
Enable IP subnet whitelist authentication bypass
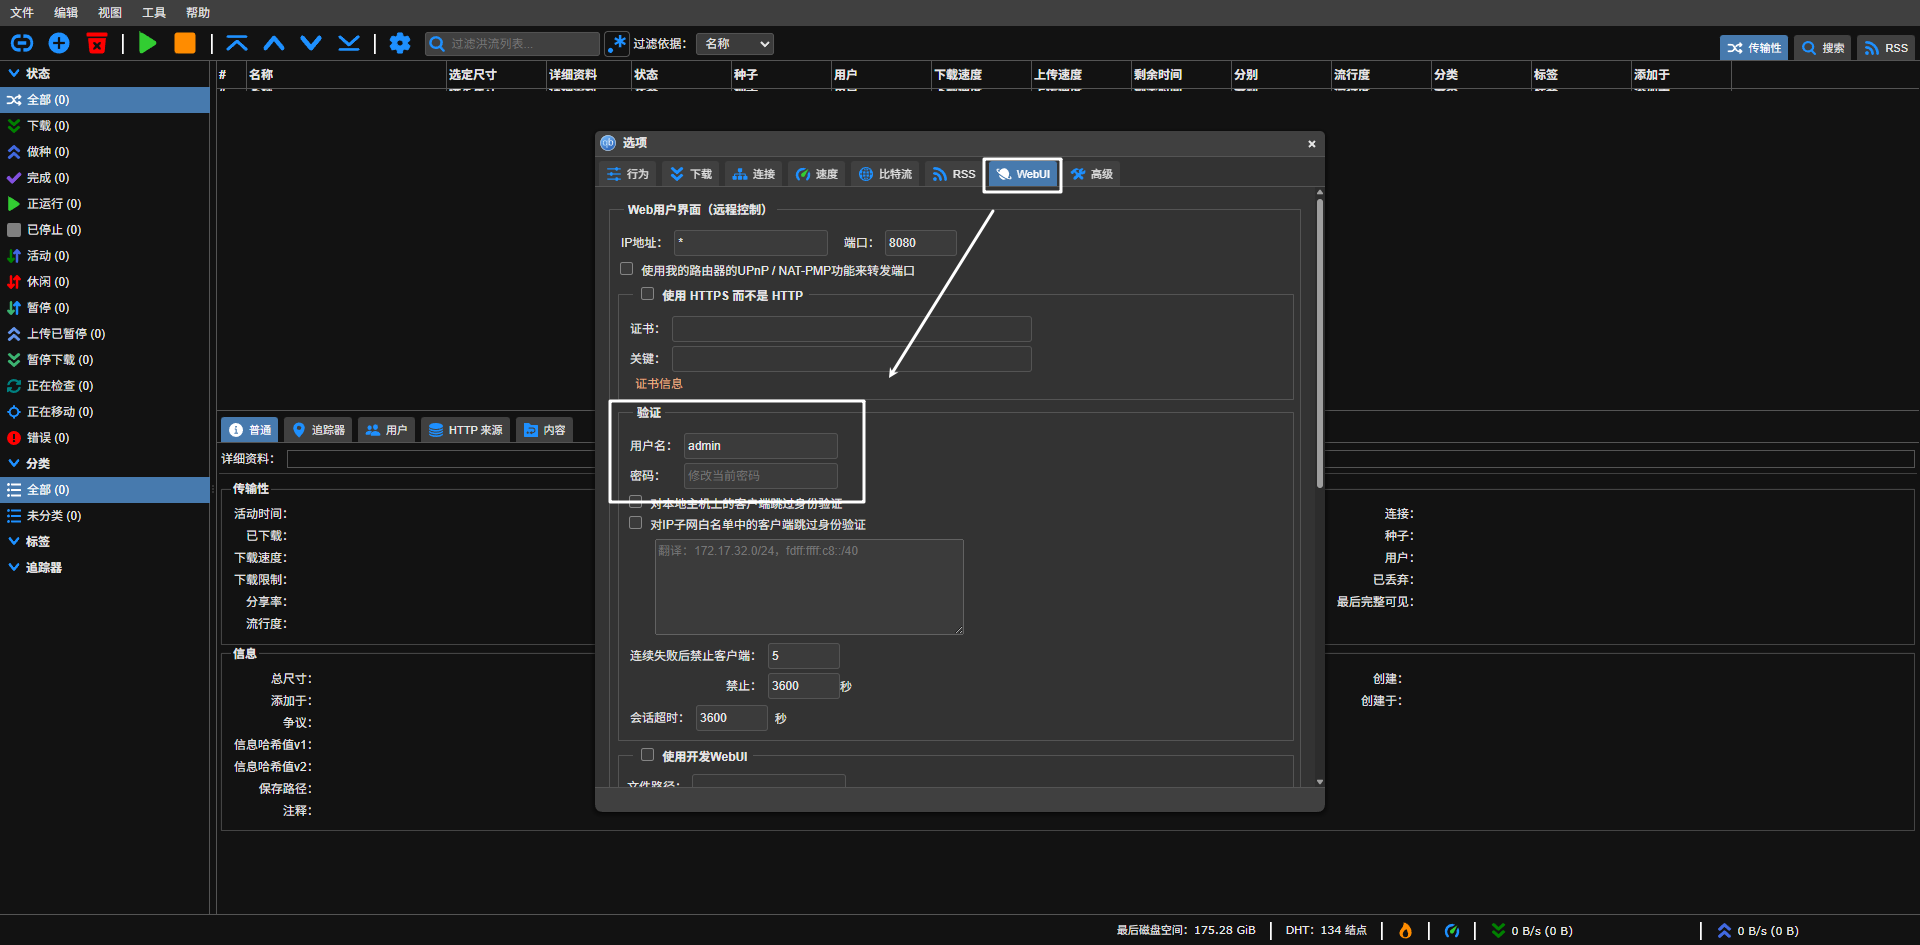(x=636, y=523)
